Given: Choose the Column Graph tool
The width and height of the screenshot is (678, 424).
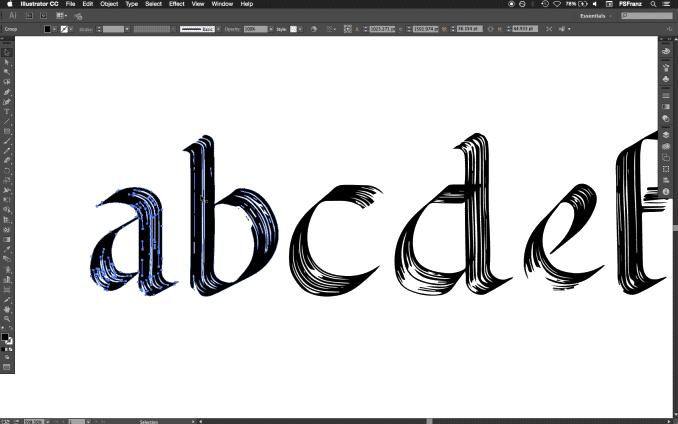Looking at the screenshot, I should coord(6,279).
